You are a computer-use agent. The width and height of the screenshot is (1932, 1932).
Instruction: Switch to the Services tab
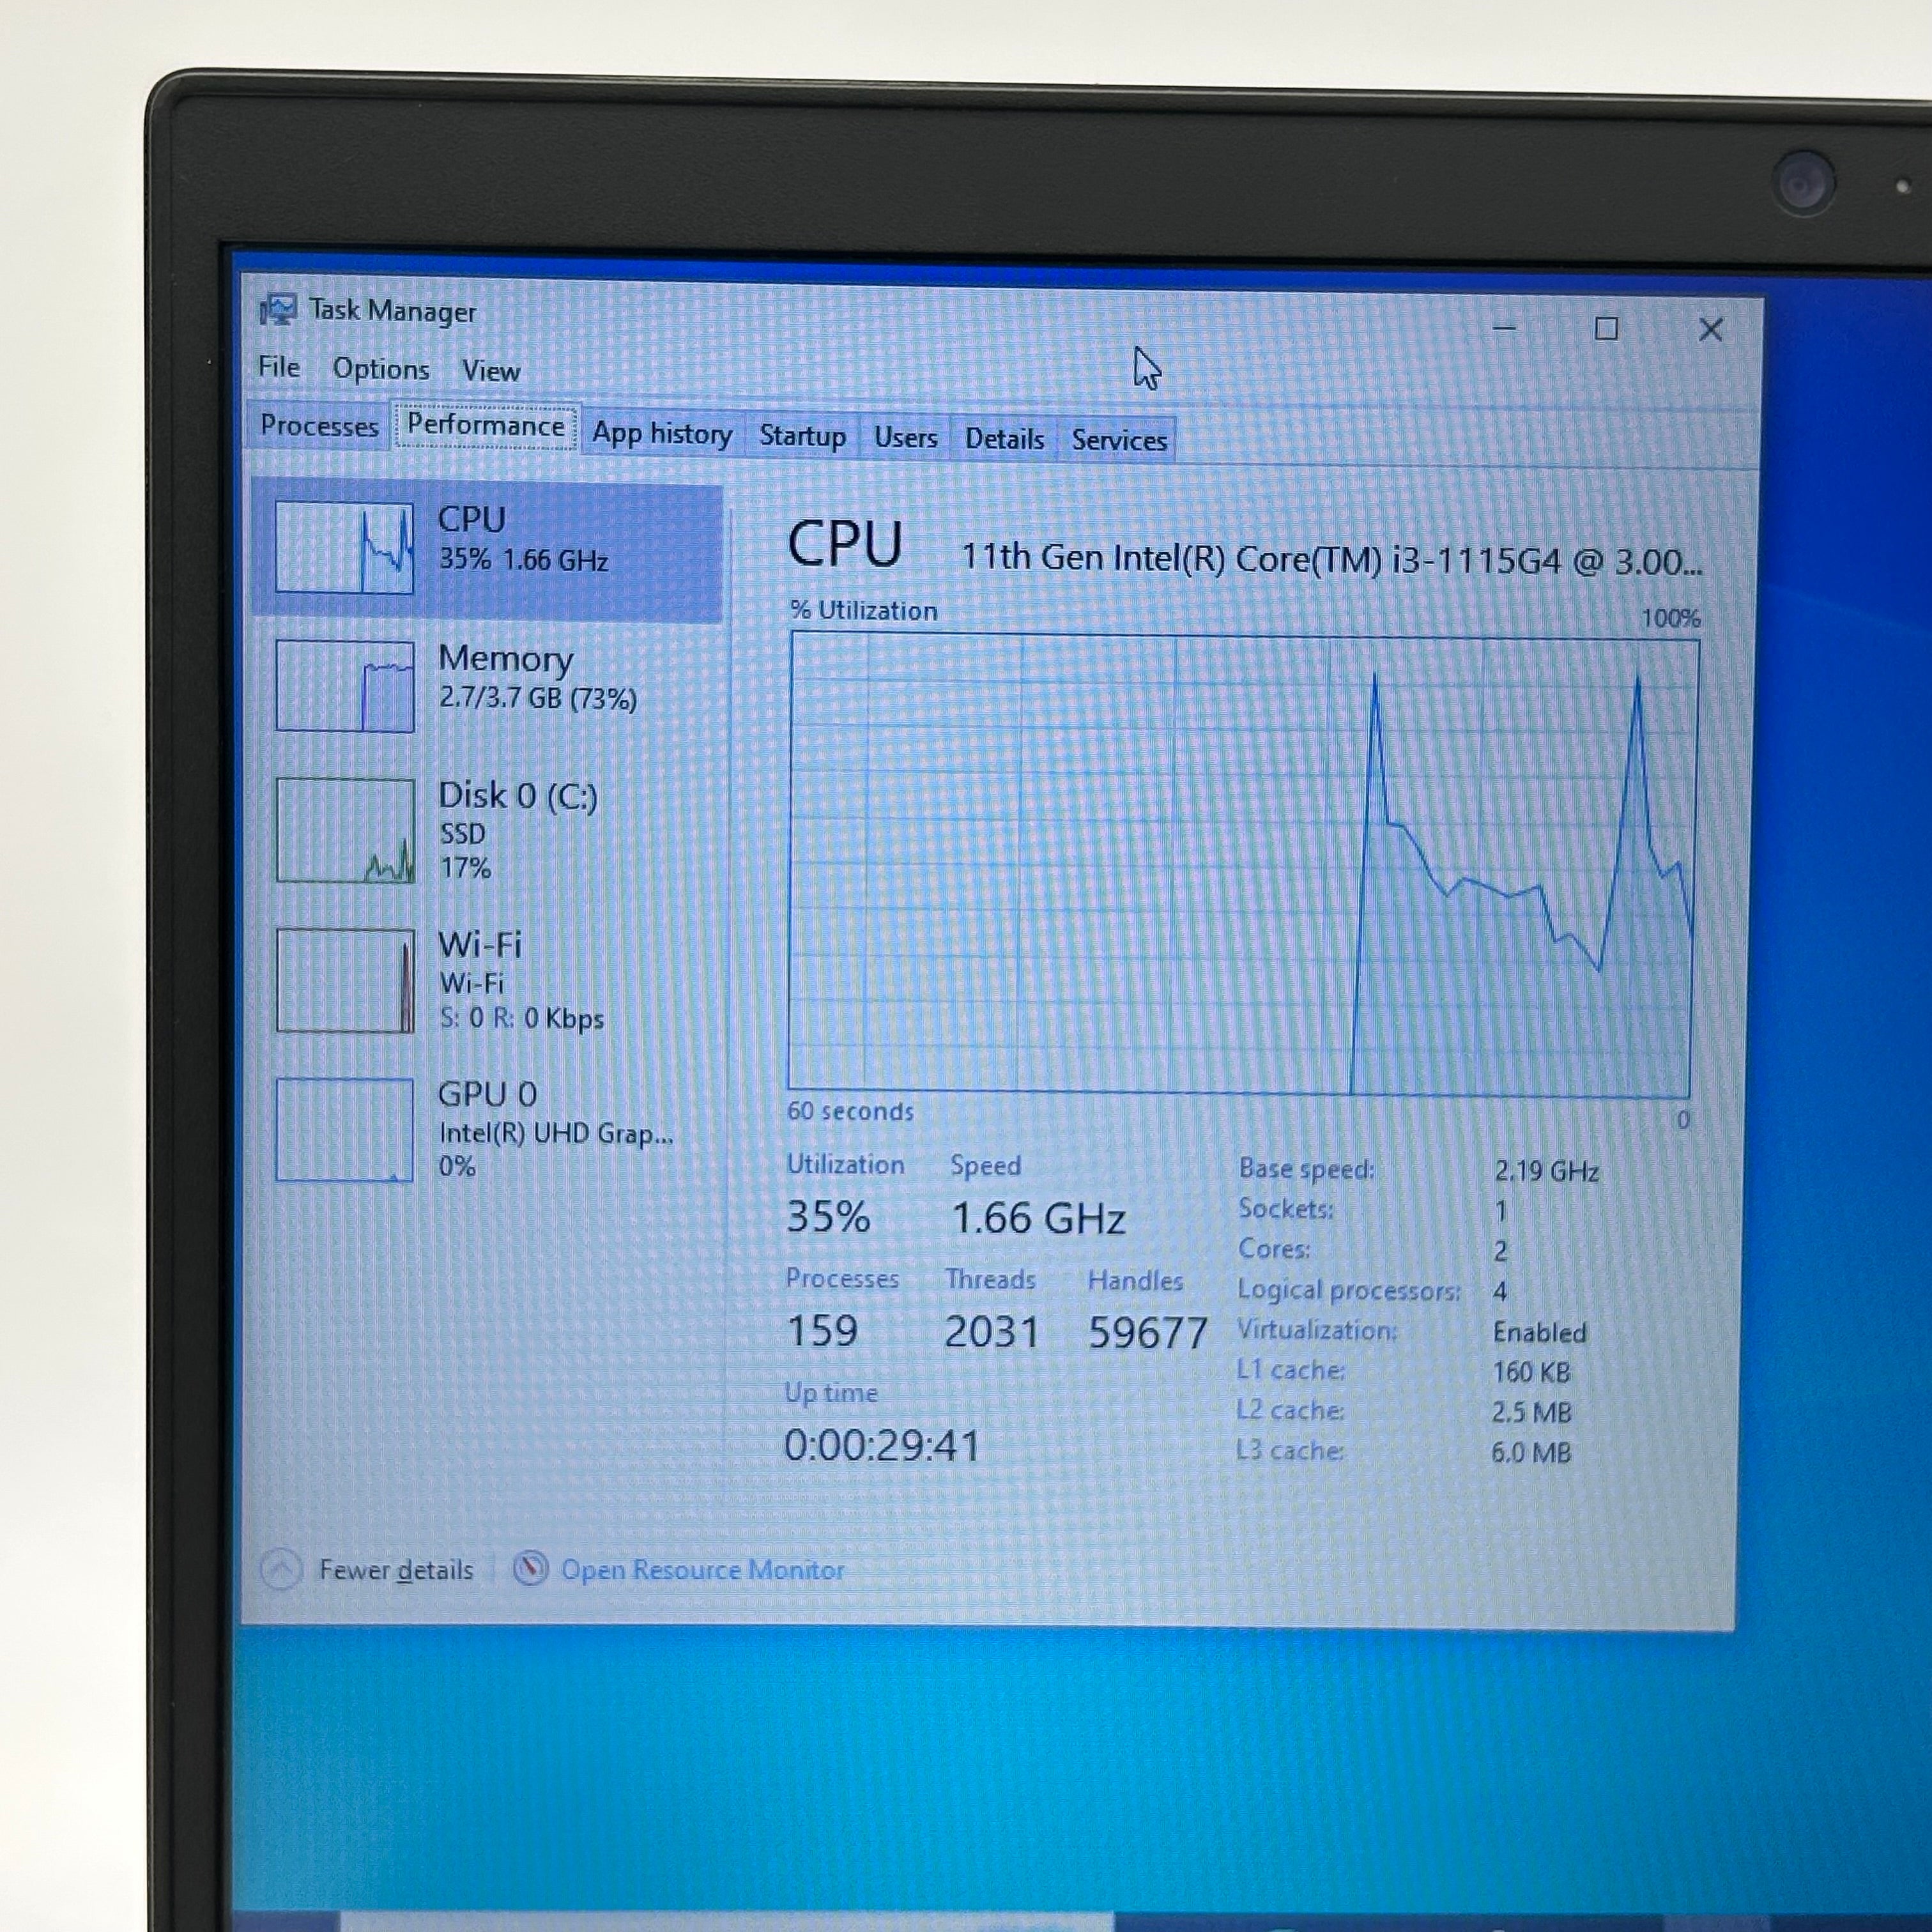point(1118,440)
